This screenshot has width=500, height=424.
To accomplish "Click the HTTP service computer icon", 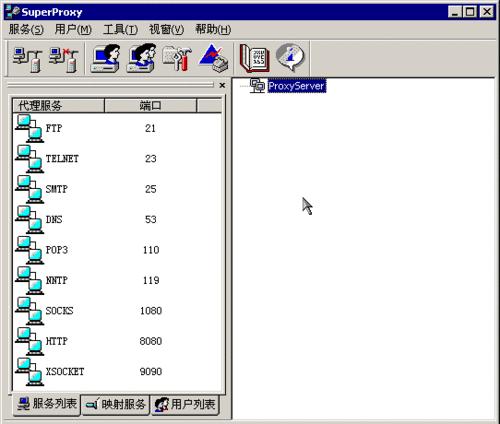I will 29,341.
